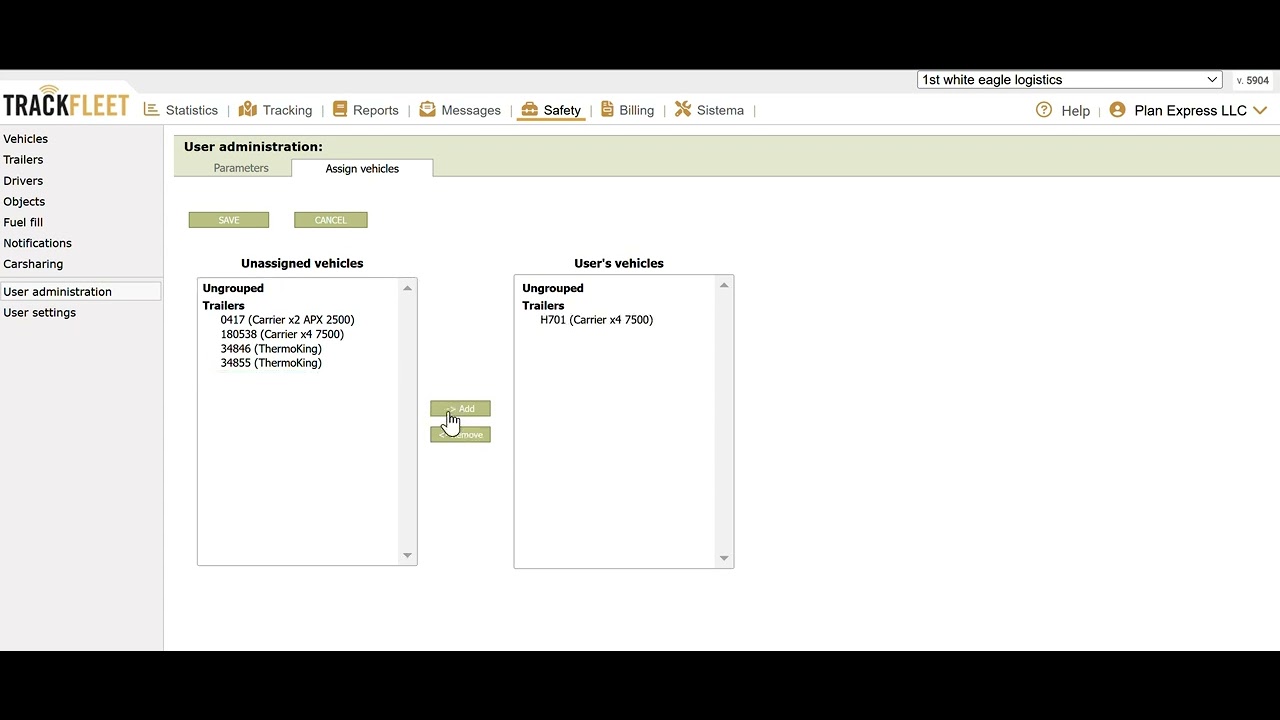Click the TrackFleet logo
The height and width of the screenshot is (720, 1280).
(66, 102)
